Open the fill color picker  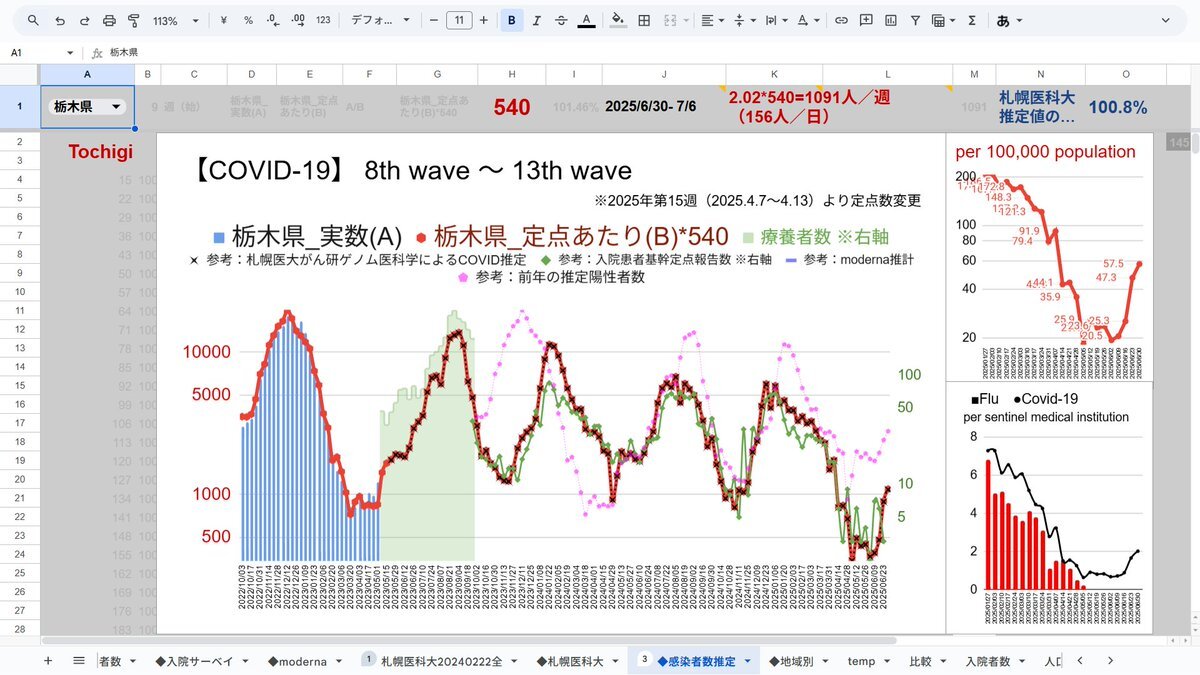618,20
